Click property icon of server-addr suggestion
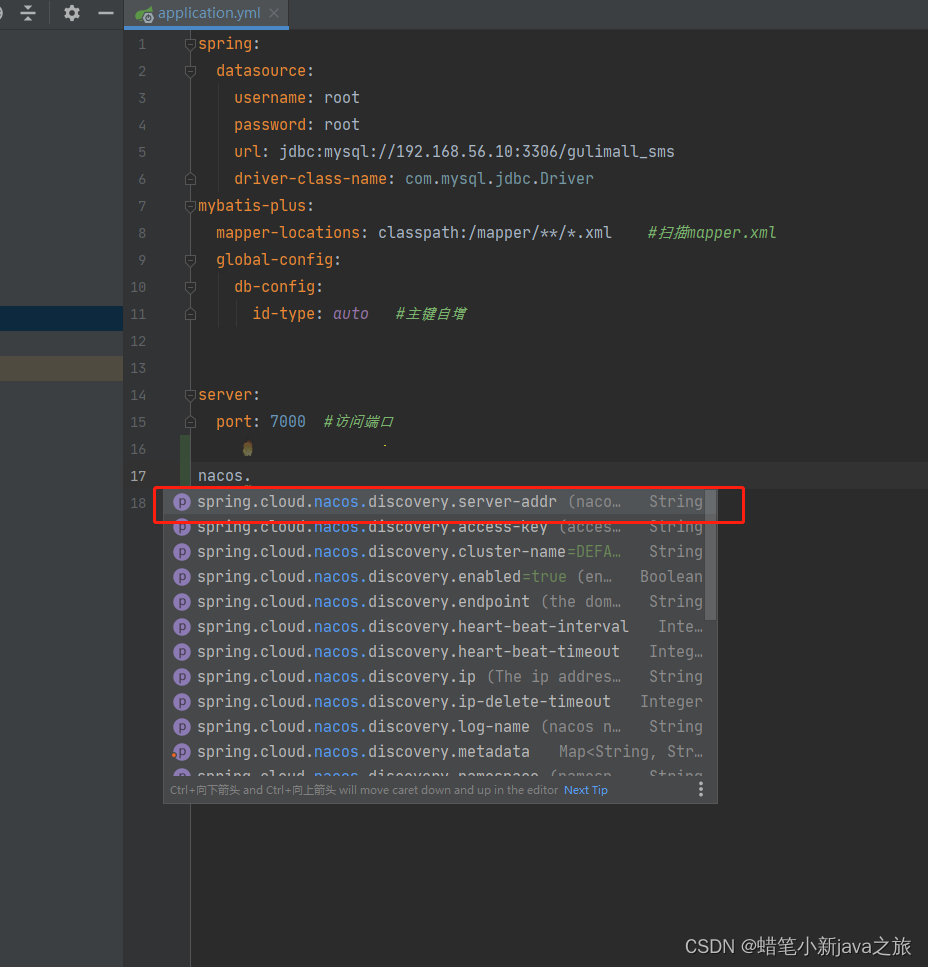The width and height of the screenshot is (928, 967). click(x=181, y=502)
